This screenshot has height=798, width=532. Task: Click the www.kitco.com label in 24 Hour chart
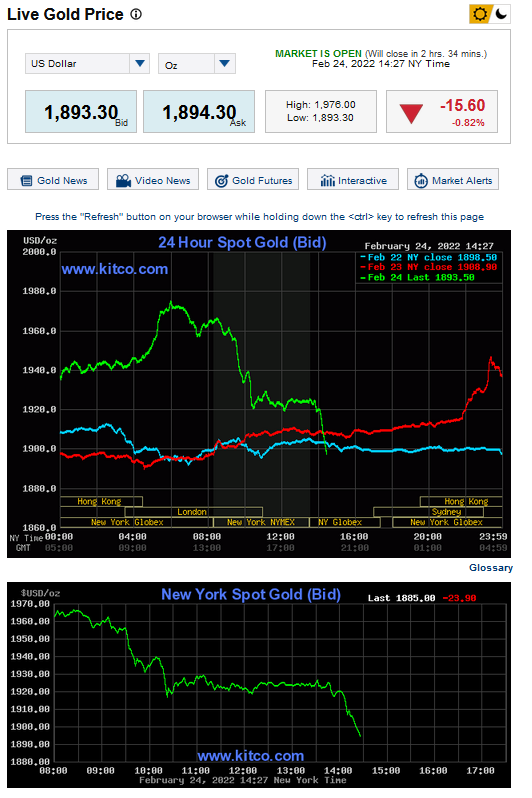(x=115, y=269)
